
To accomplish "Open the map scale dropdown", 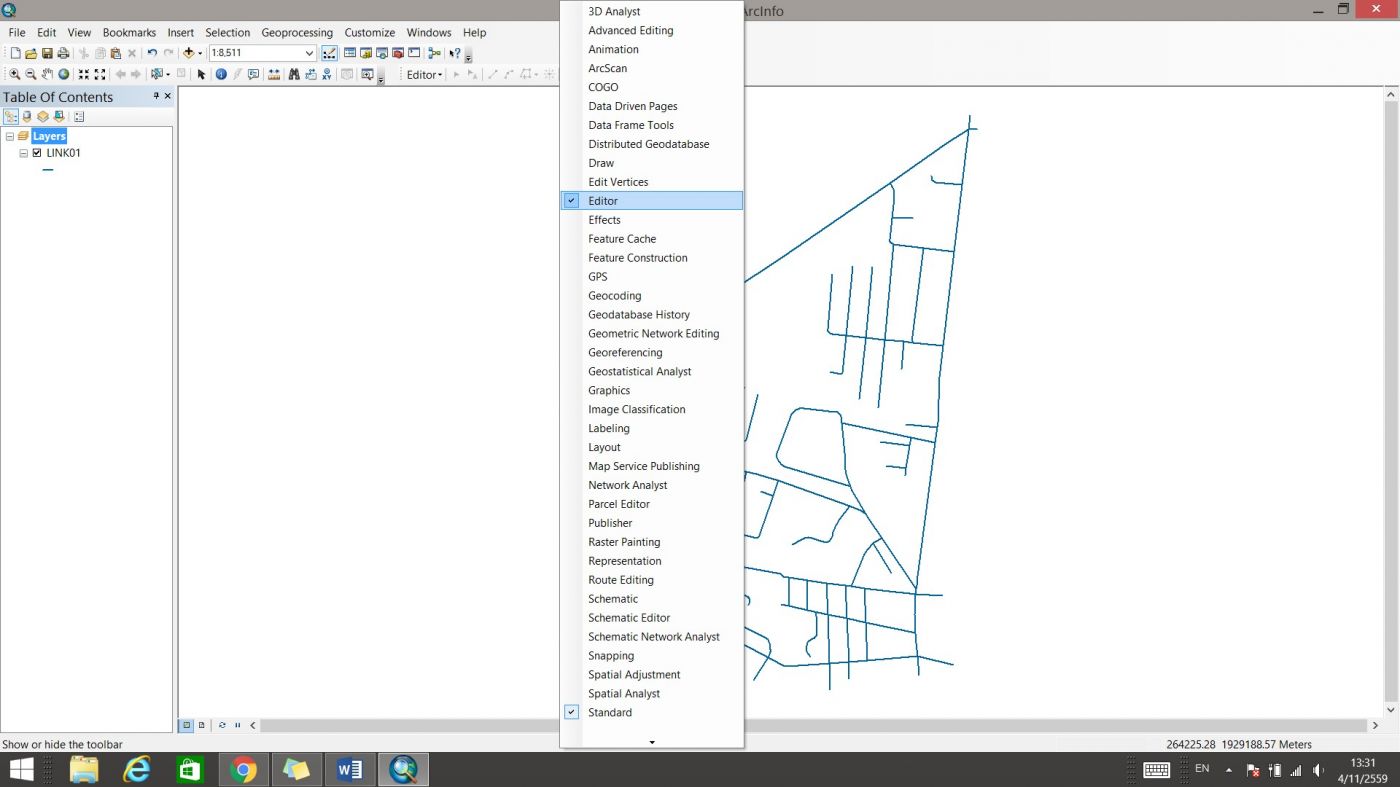I will pos(309,53).
